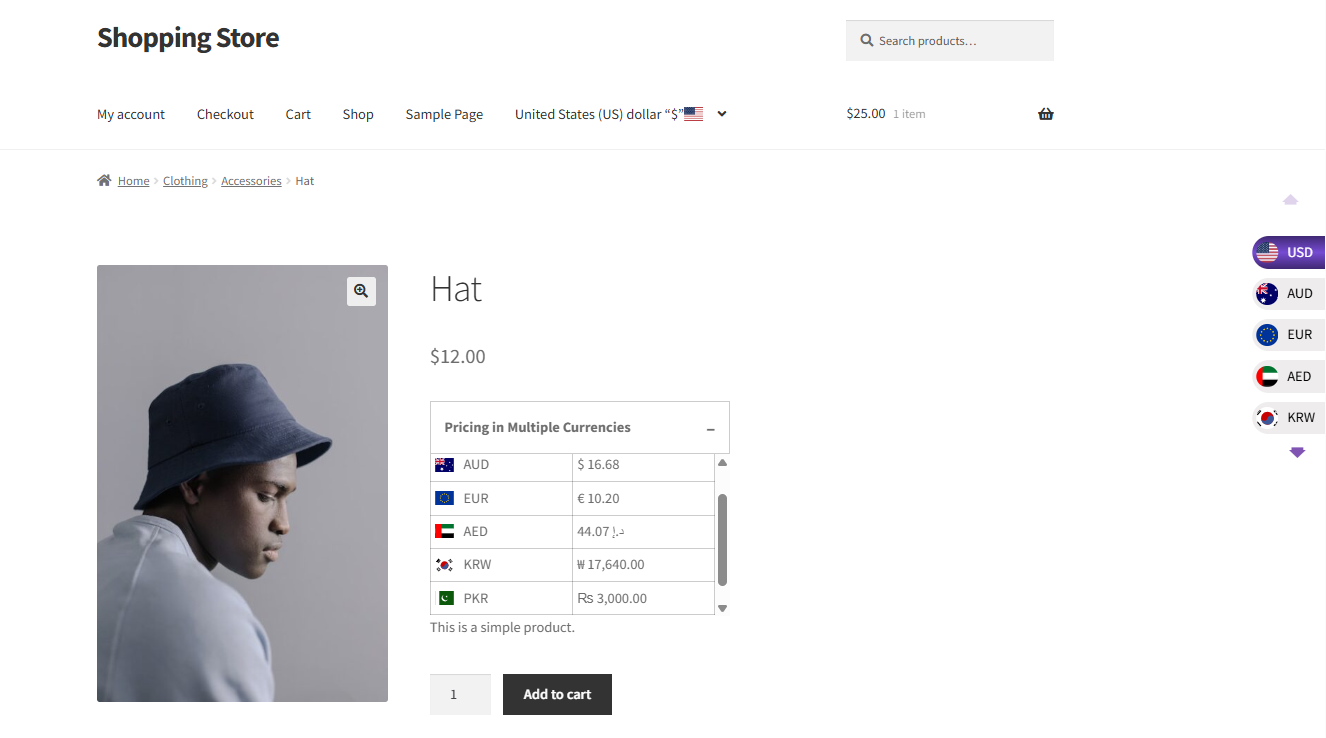Select USD in the side currency switcher
The image size is (1326, 738).
coord(1289,252)
